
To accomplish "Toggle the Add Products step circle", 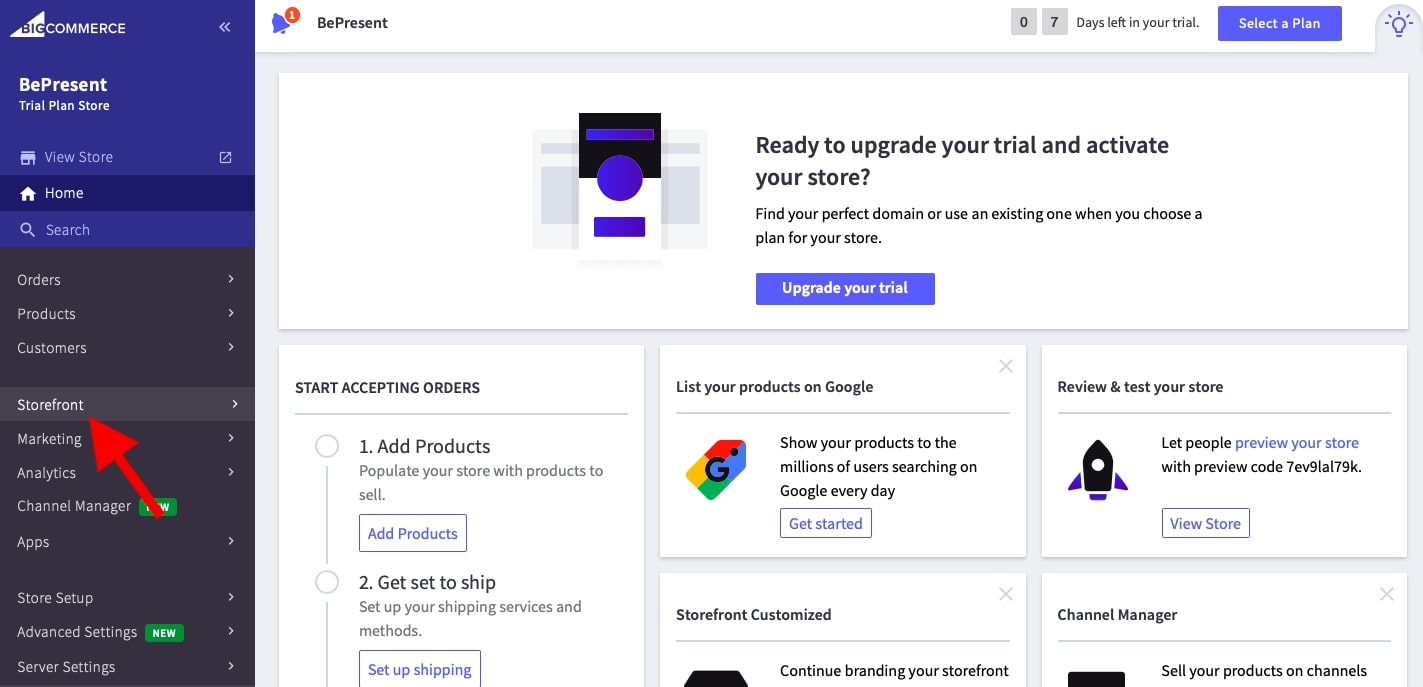I will 327,446.
